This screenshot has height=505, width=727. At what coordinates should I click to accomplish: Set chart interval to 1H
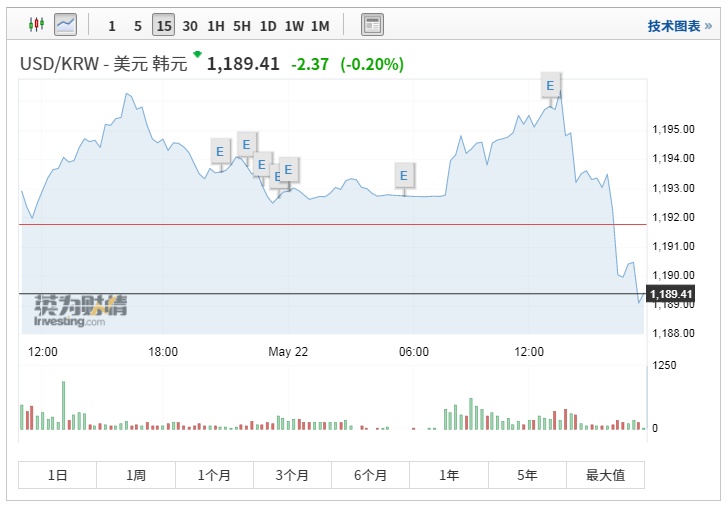(215, 26)
